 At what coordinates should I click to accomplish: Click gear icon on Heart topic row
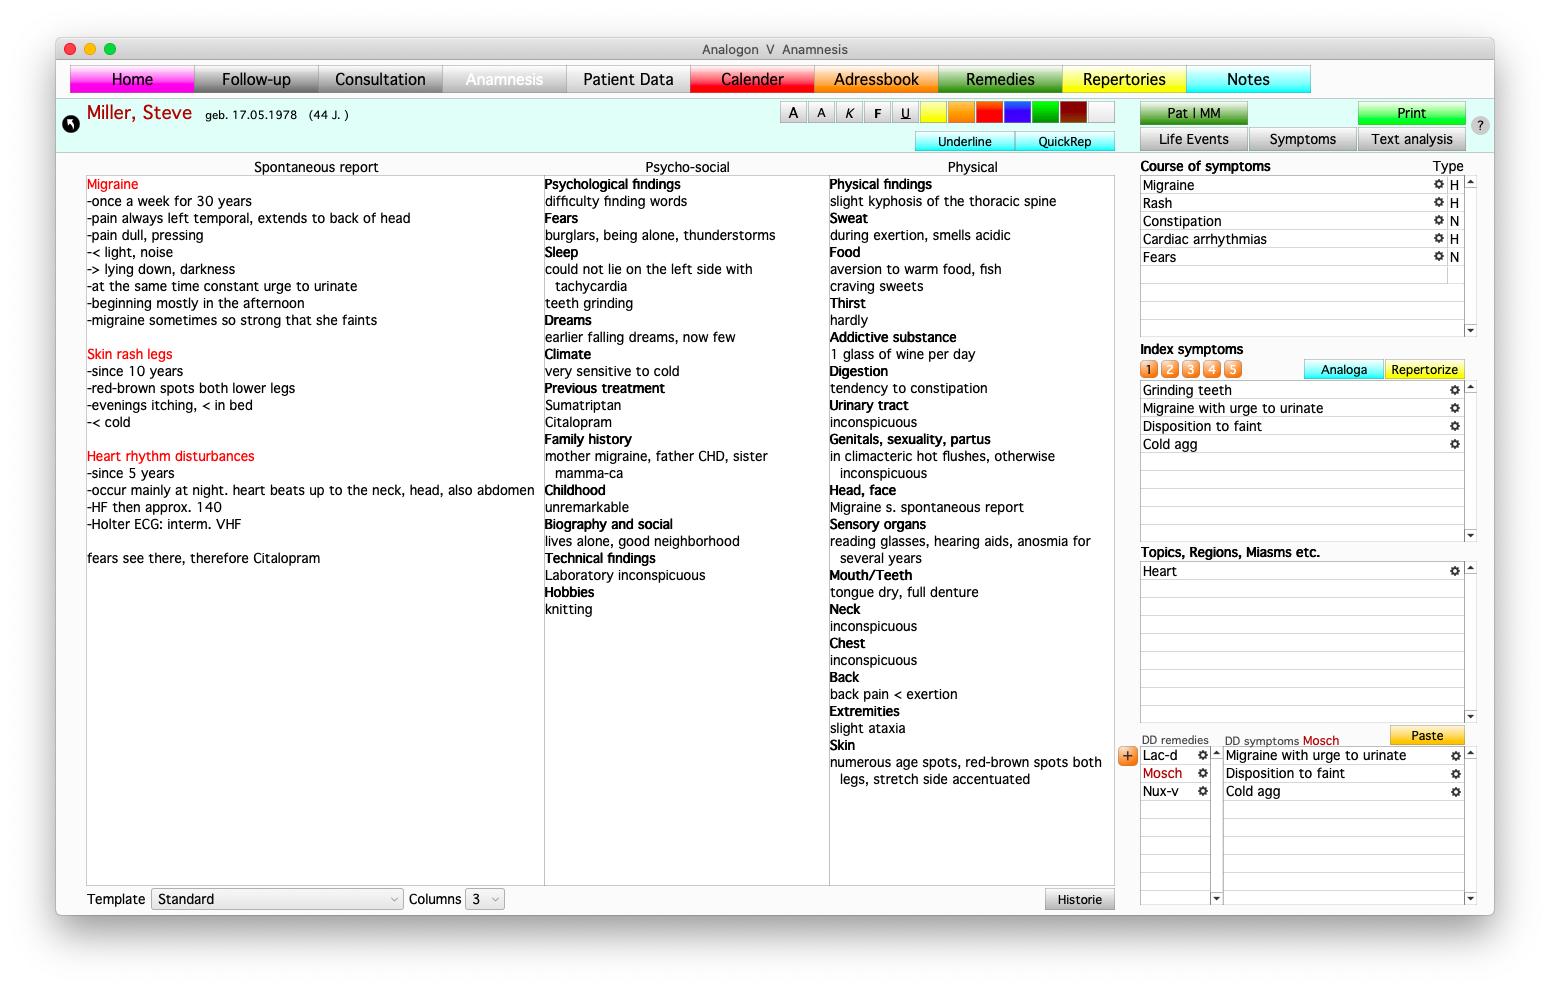pos(1455,571)
